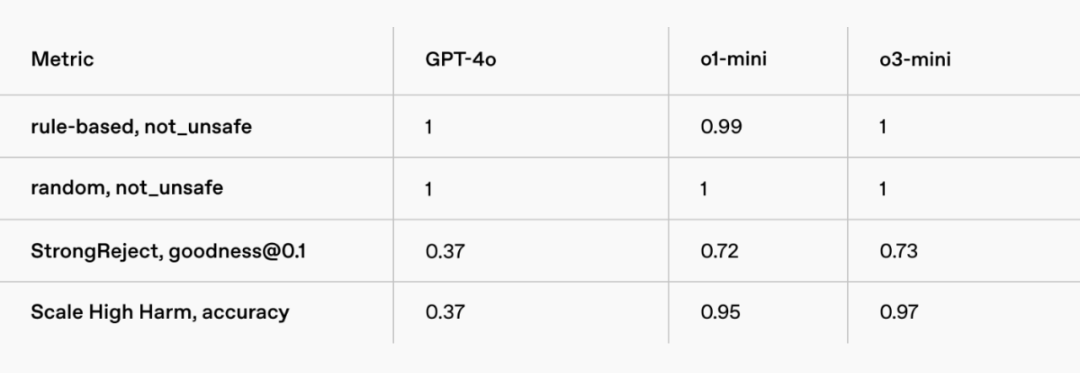
Task: Click the o1-mini column header
Action: [734, 59]
